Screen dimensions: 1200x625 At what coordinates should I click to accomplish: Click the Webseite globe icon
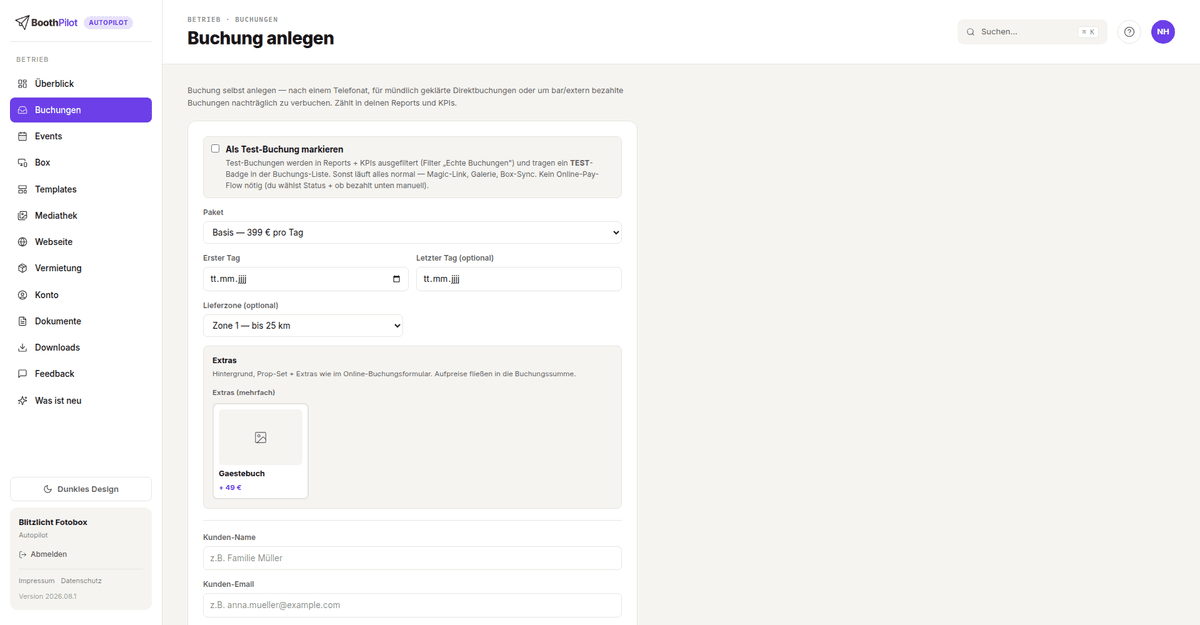23,242
